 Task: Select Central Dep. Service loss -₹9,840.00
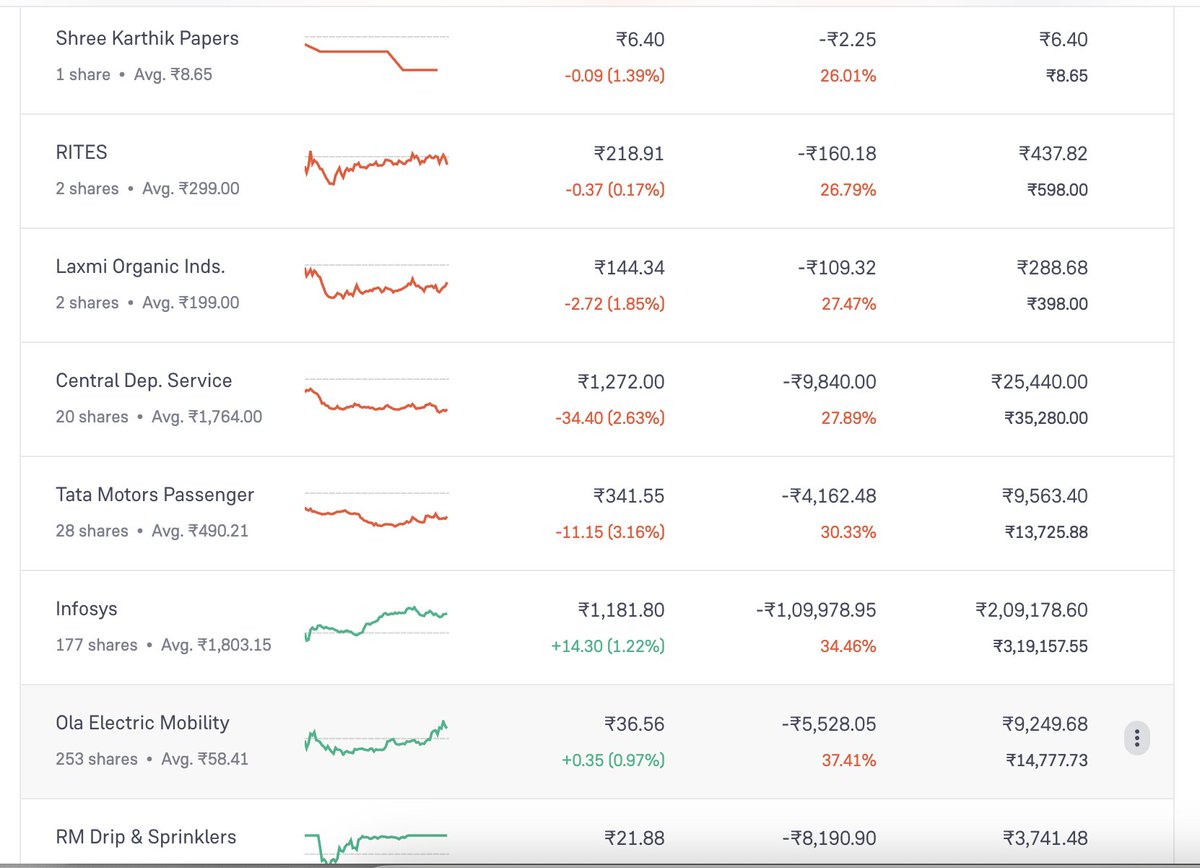[829, 382]
